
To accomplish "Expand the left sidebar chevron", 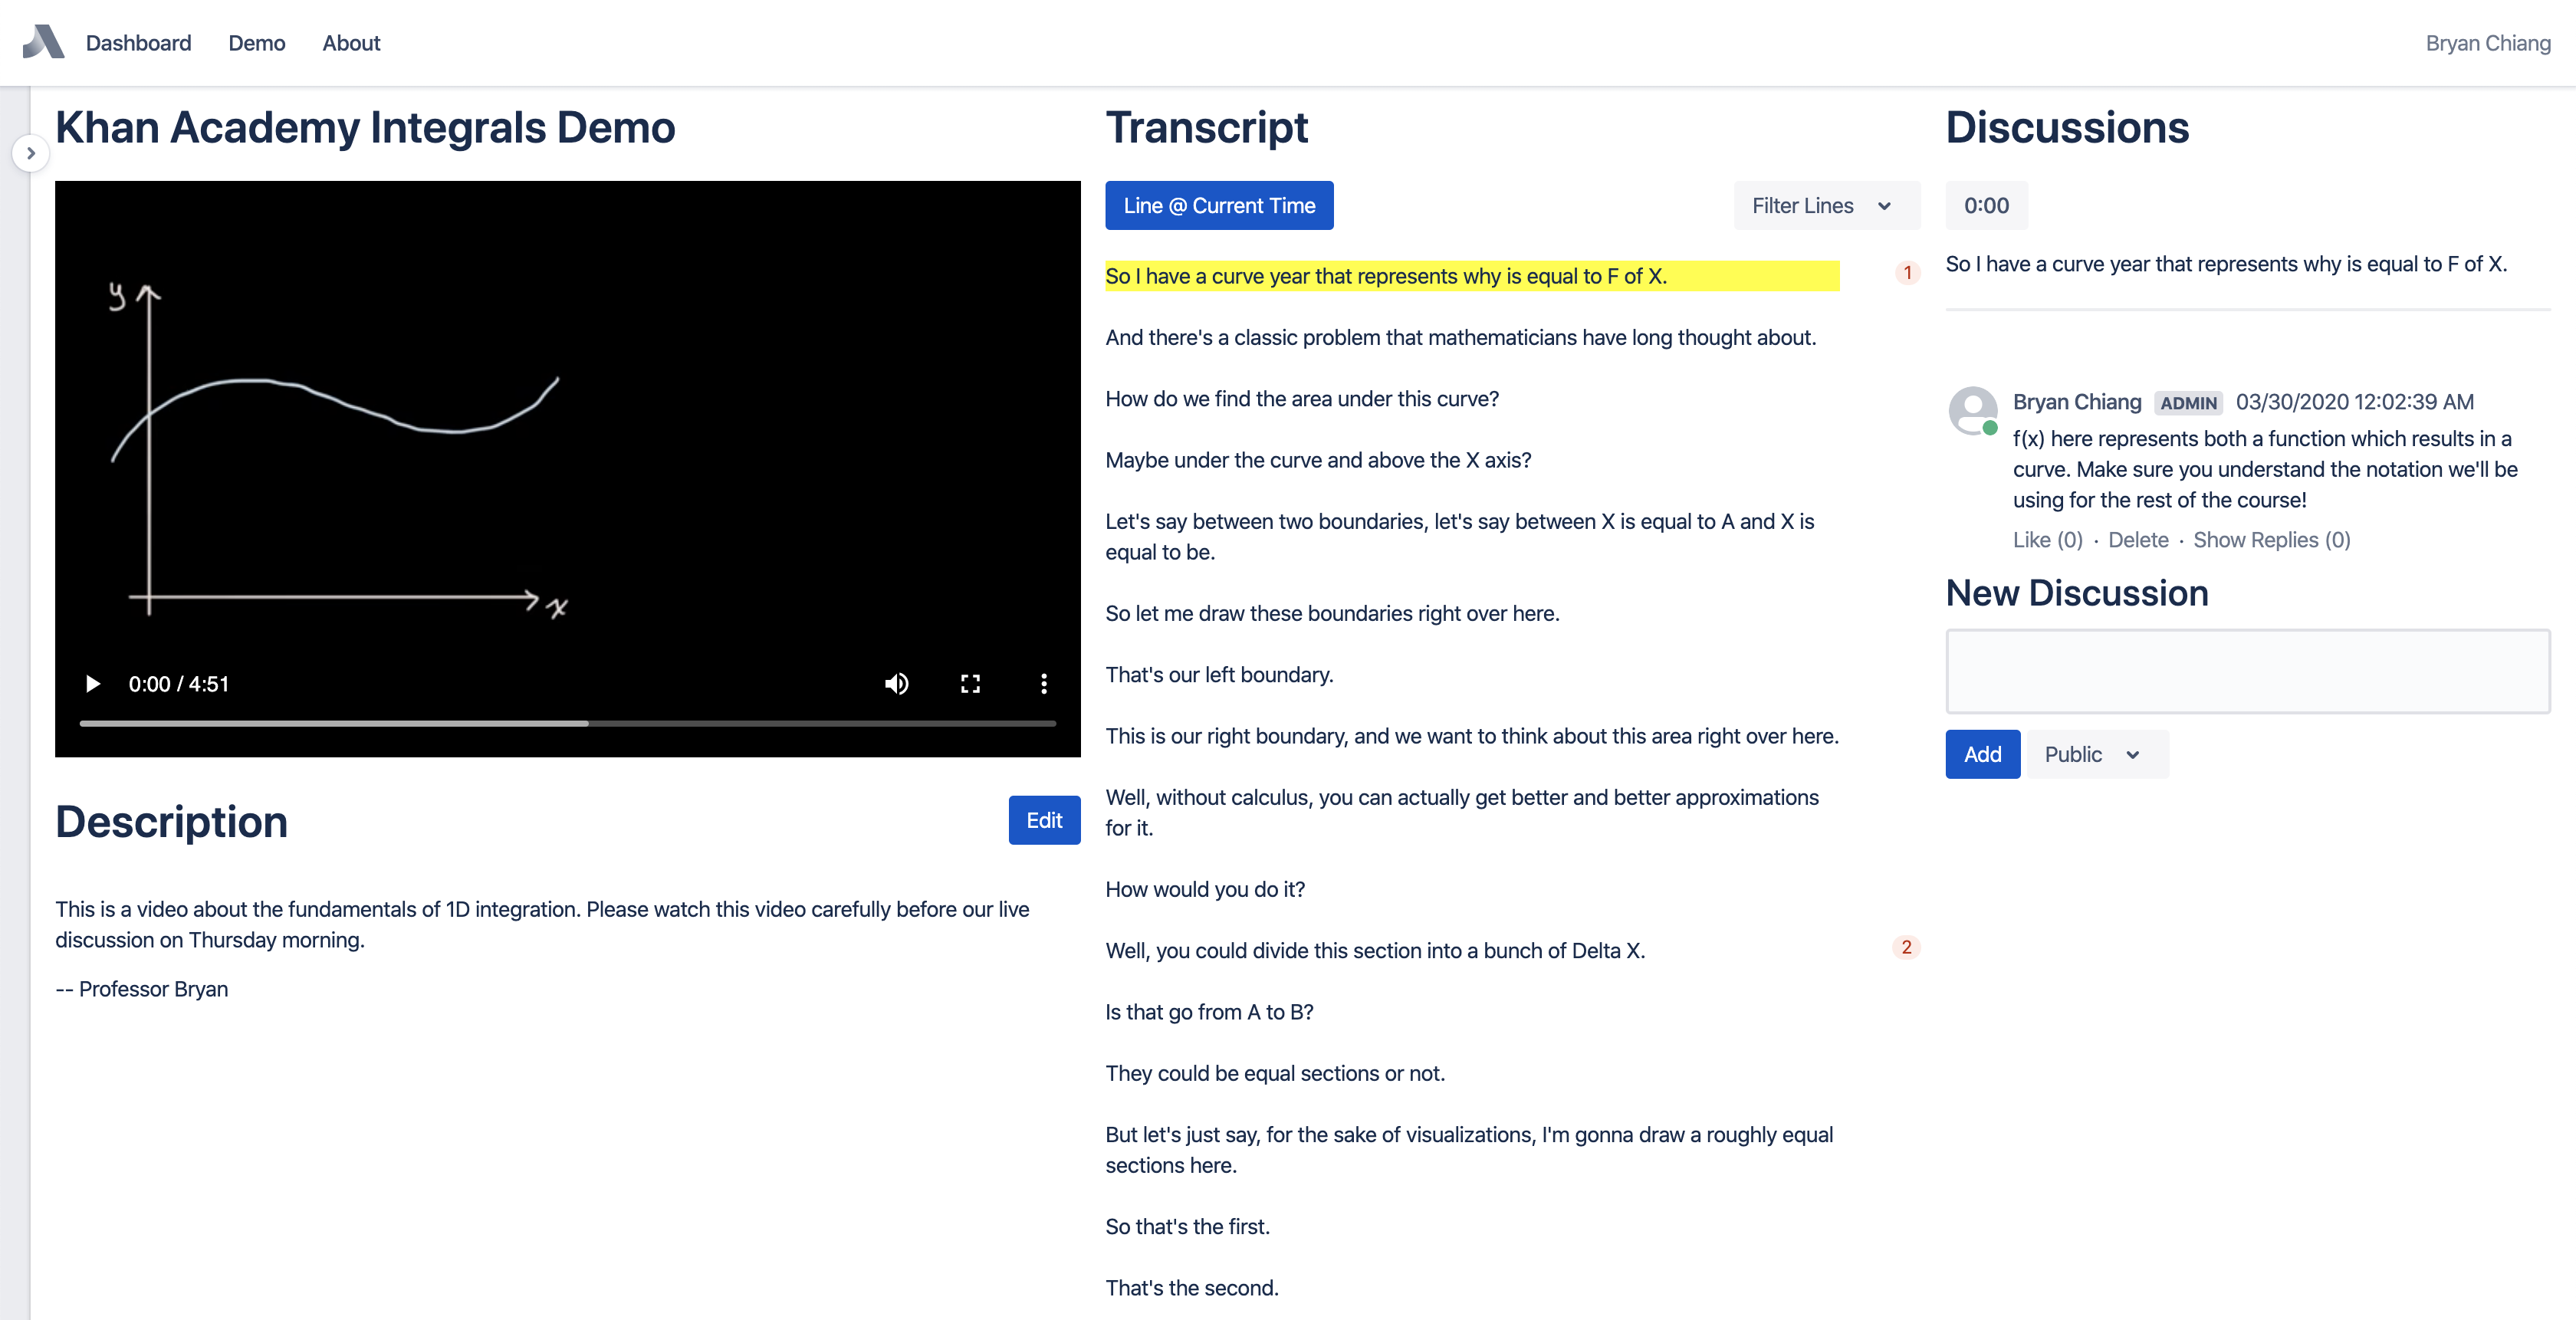I will (31, 153).
